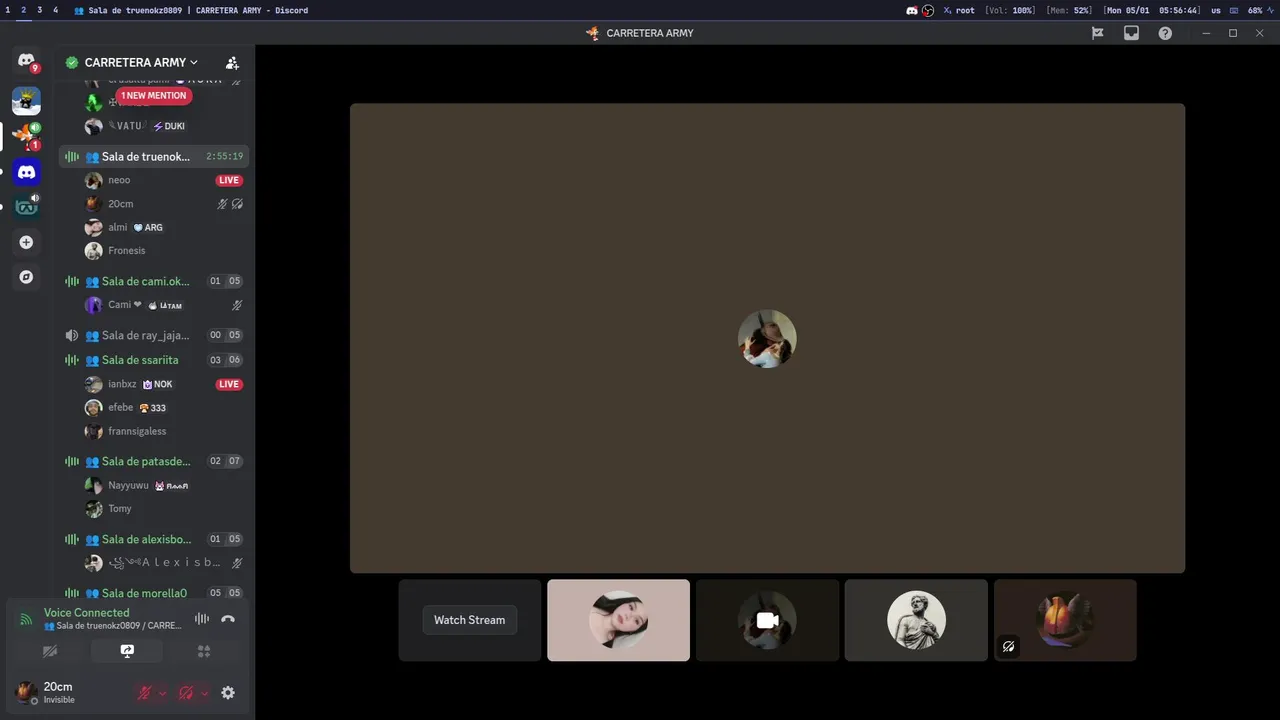Click the Discord tray icon in top bar
The image size is (1280, 720).
[911, 10]
